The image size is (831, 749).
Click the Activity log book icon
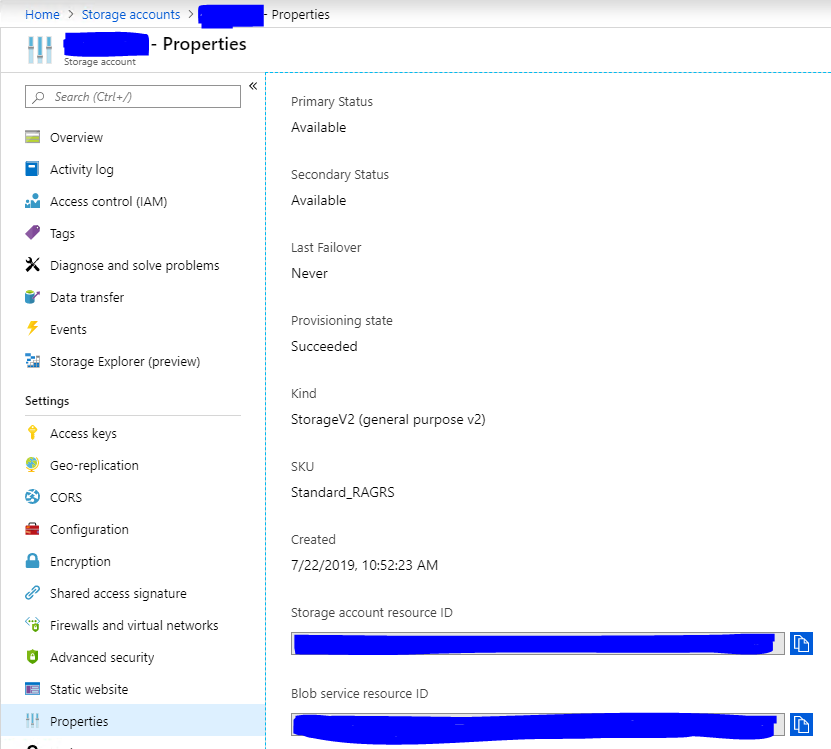[x=32, y=169]
